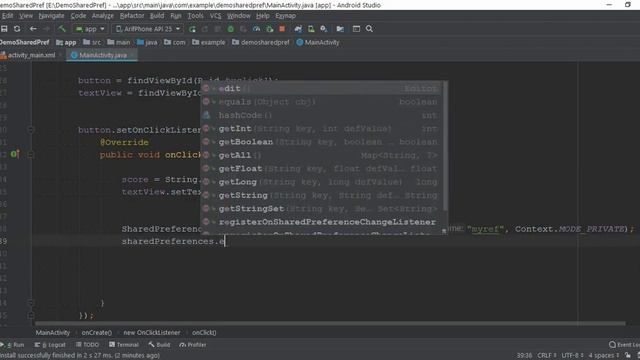
Task: Click the window layout icon beside search
Action: point(356,29)
